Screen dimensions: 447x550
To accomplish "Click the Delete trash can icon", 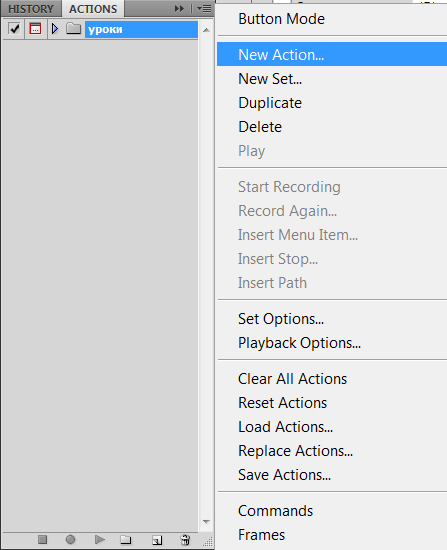I will point(185,539).
